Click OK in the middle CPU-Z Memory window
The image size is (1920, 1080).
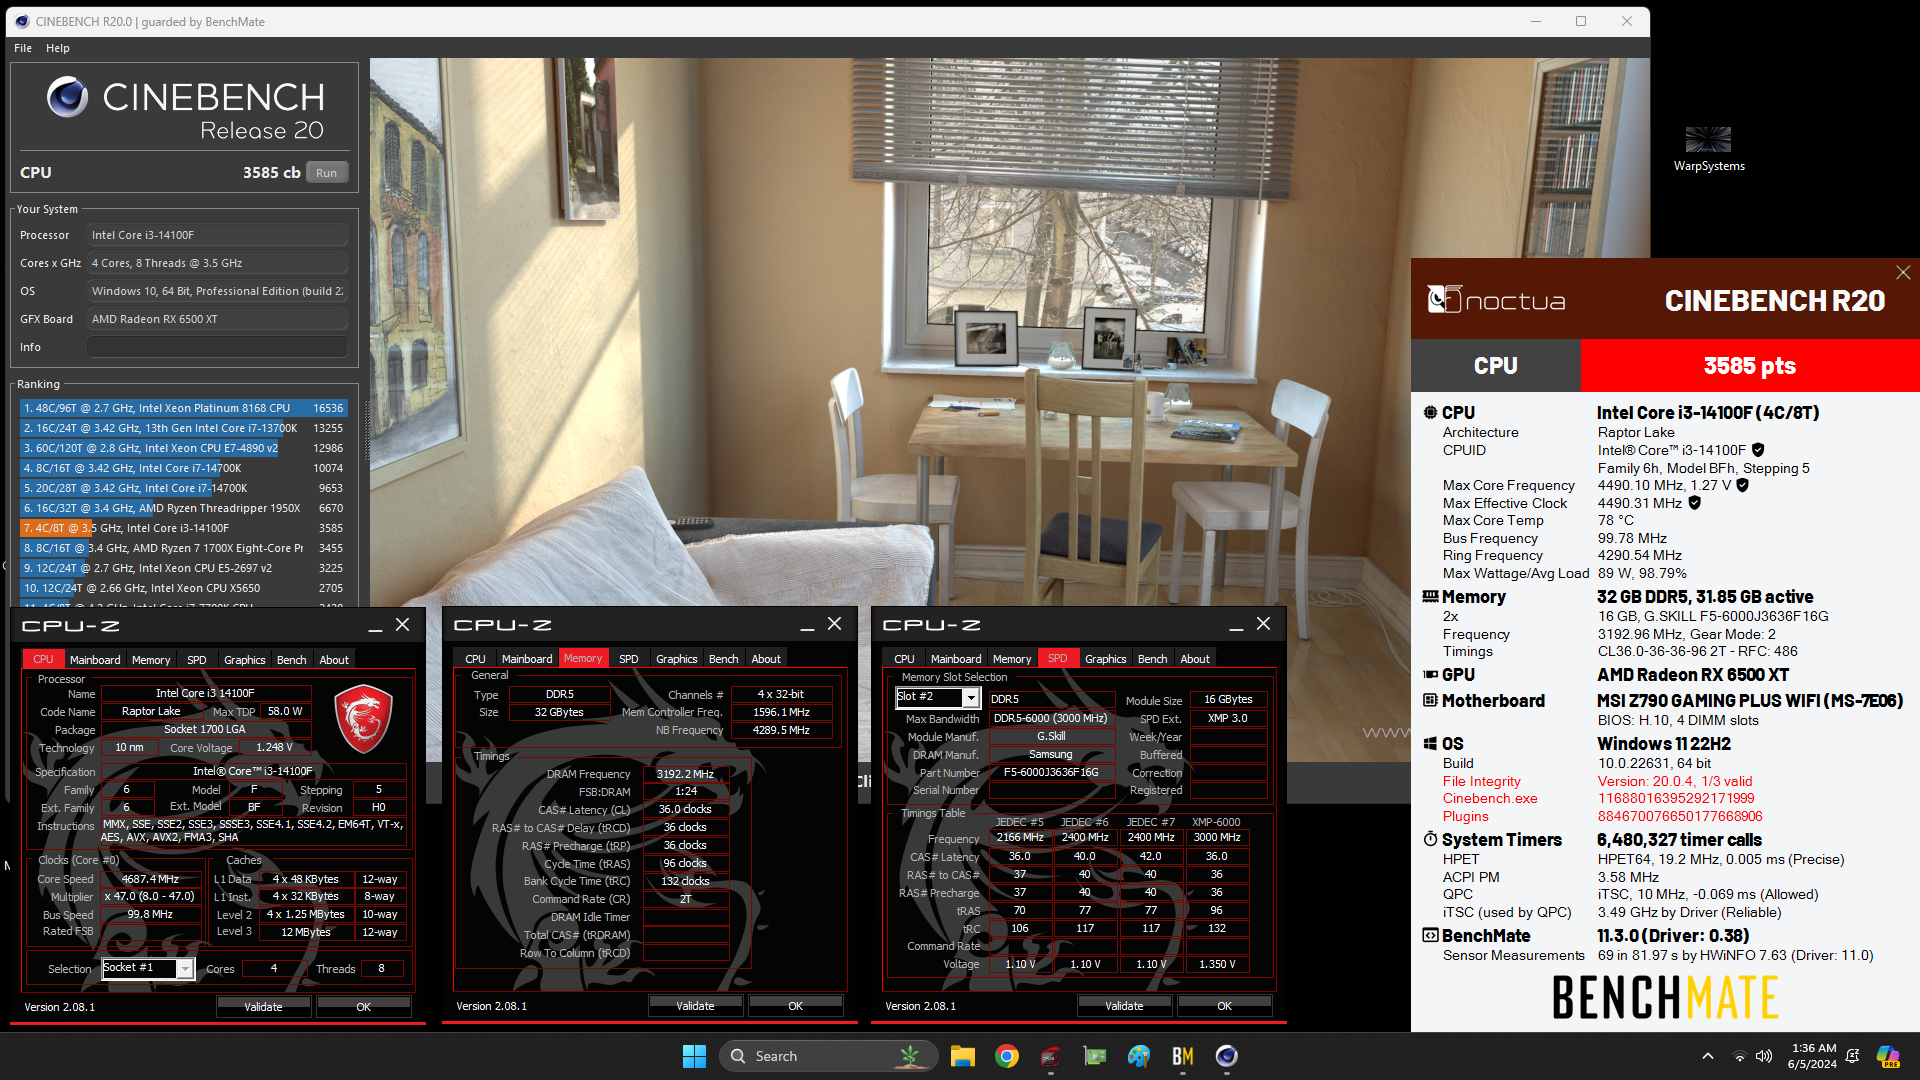coord(796,1006)
